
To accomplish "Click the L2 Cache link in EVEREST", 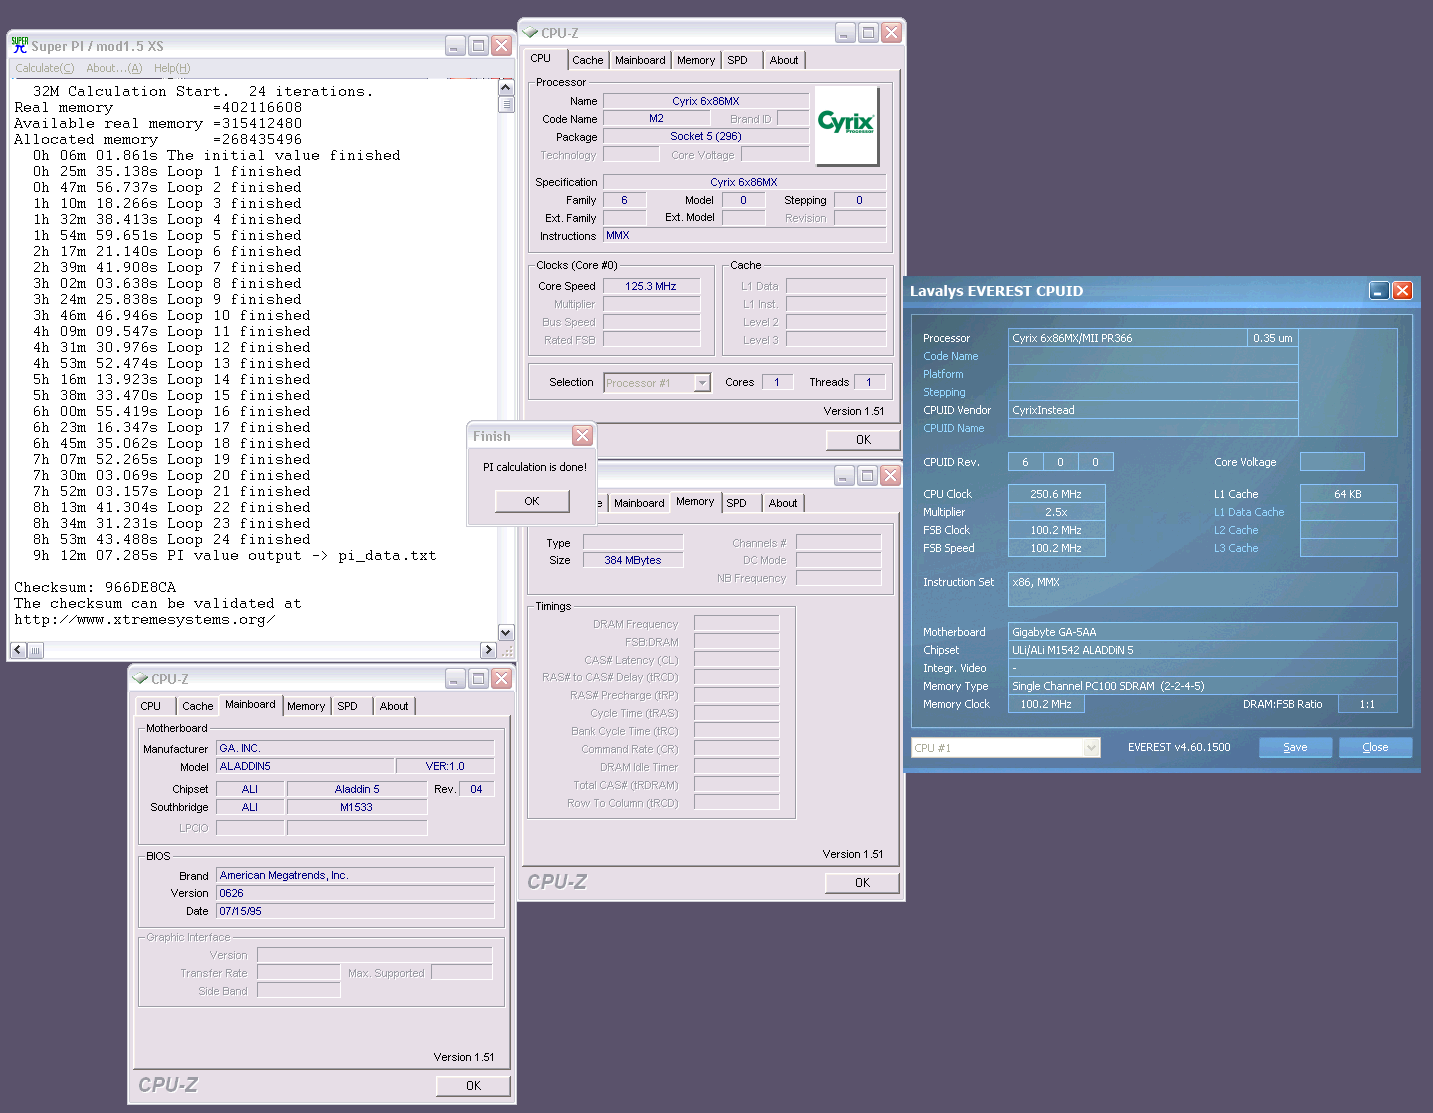I will pos(1236,530).
